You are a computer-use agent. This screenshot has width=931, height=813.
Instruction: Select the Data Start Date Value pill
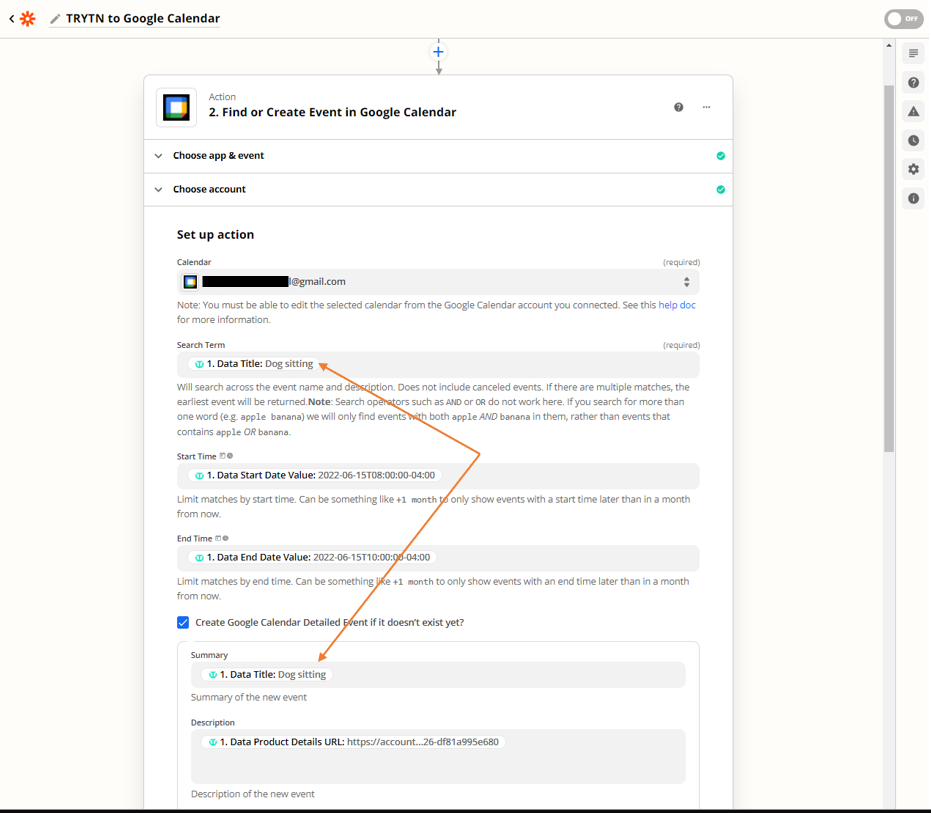pyautogui.click(x=315, y=475)
